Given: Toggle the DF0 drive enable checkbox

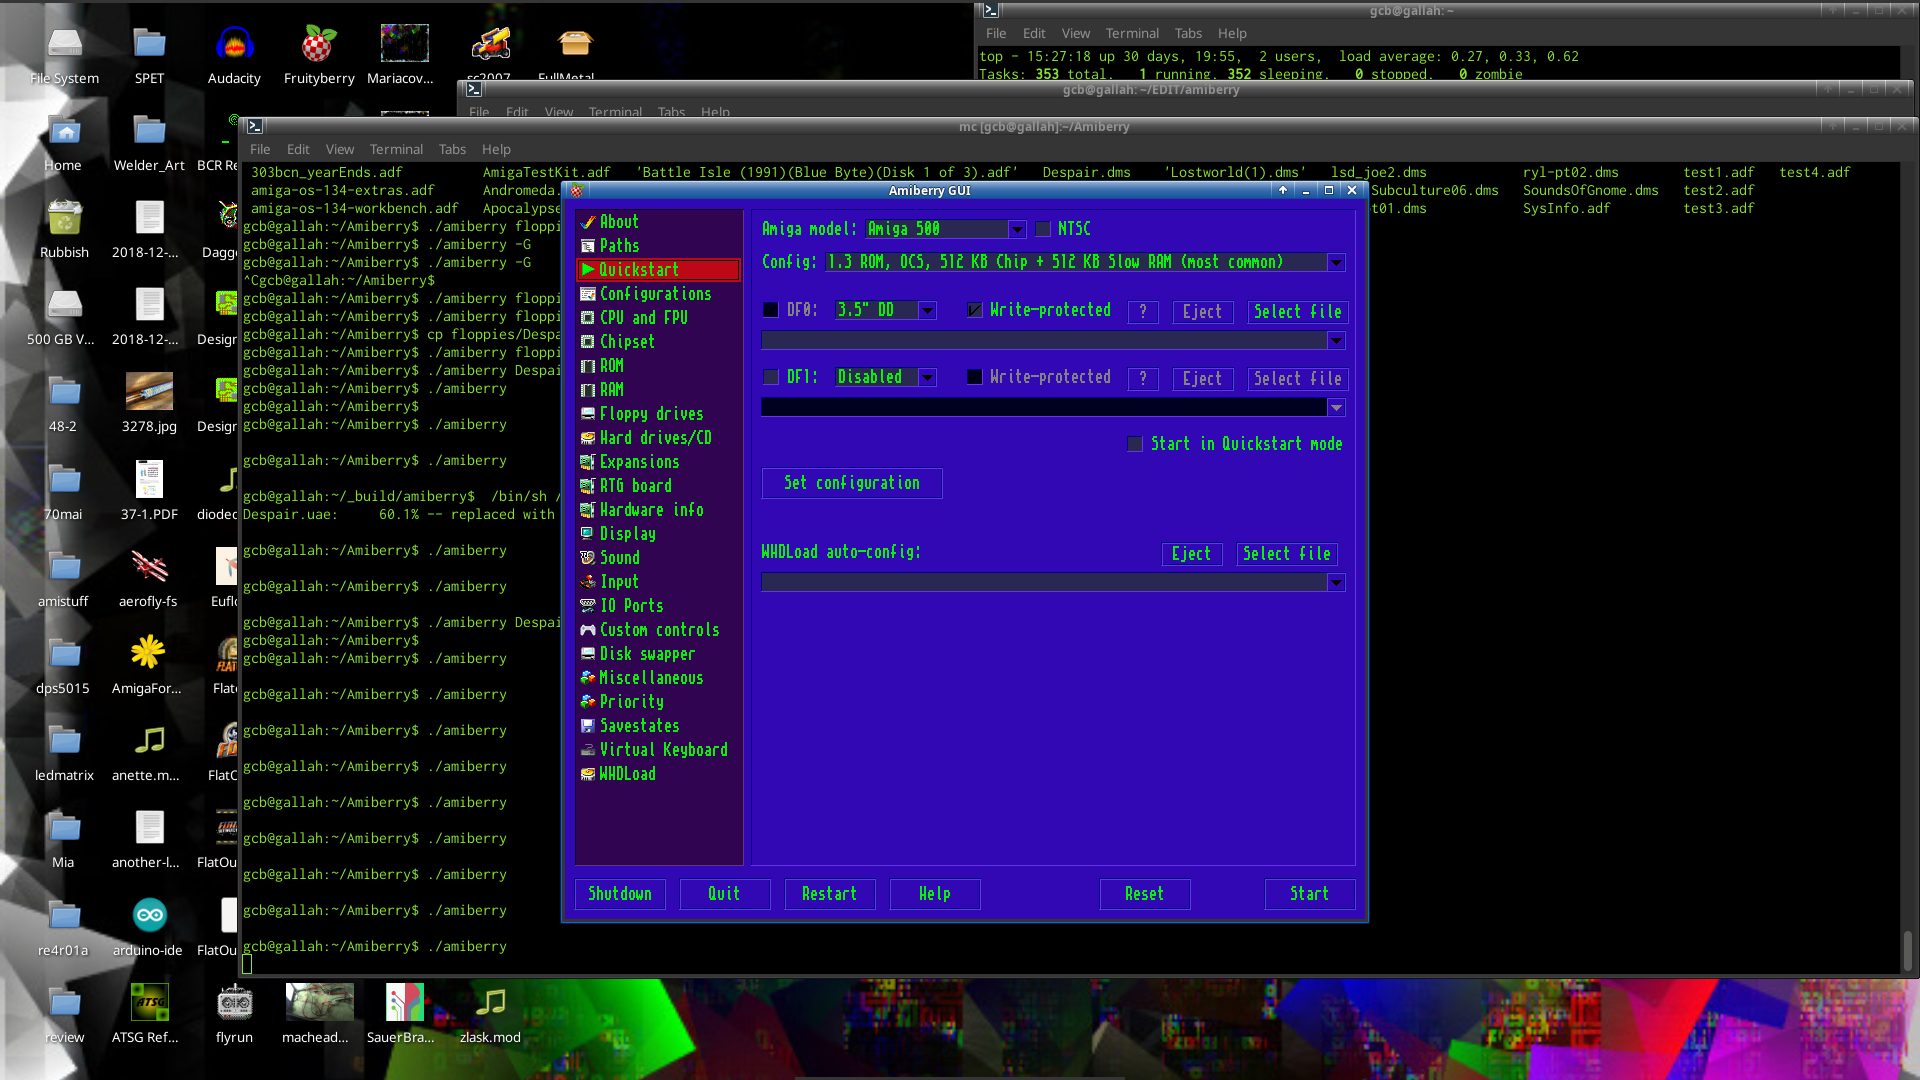Looking at the screenshot, I should tap(771, 310).
